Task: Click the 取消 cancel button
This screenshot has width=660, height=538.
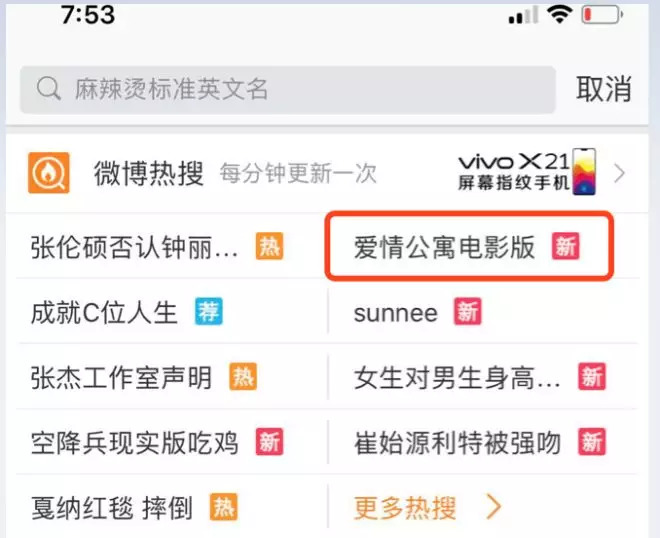Action: 604,89
